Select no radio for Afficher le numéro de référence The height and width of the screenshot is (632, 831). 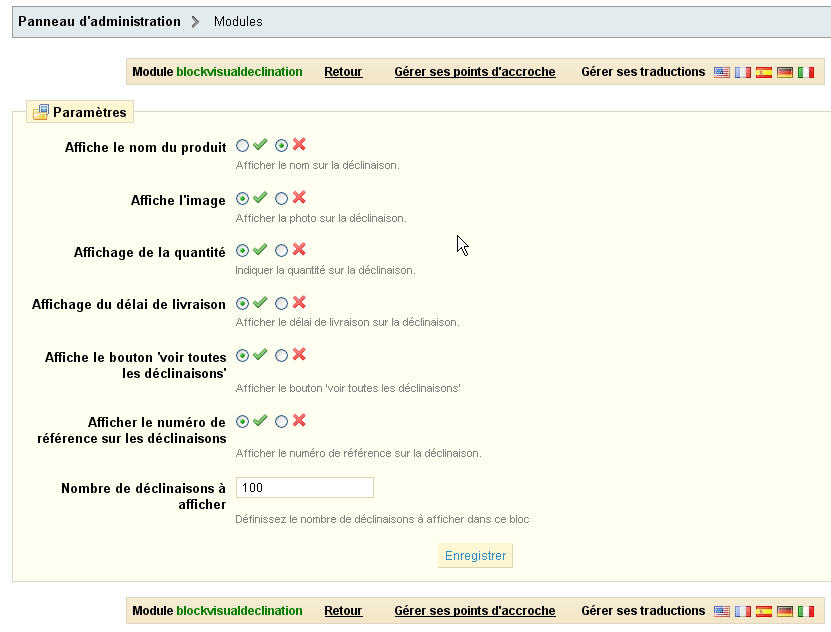(281, 422)
